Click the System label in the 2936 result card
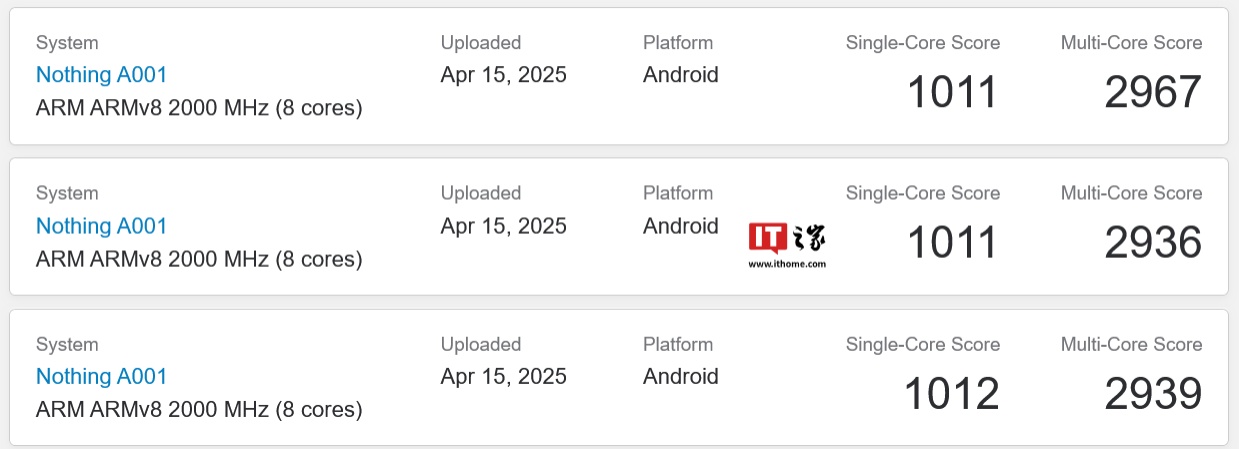The height and width of the screenshot is (449, 1239). pyautogui.click(x=67, y=193)
